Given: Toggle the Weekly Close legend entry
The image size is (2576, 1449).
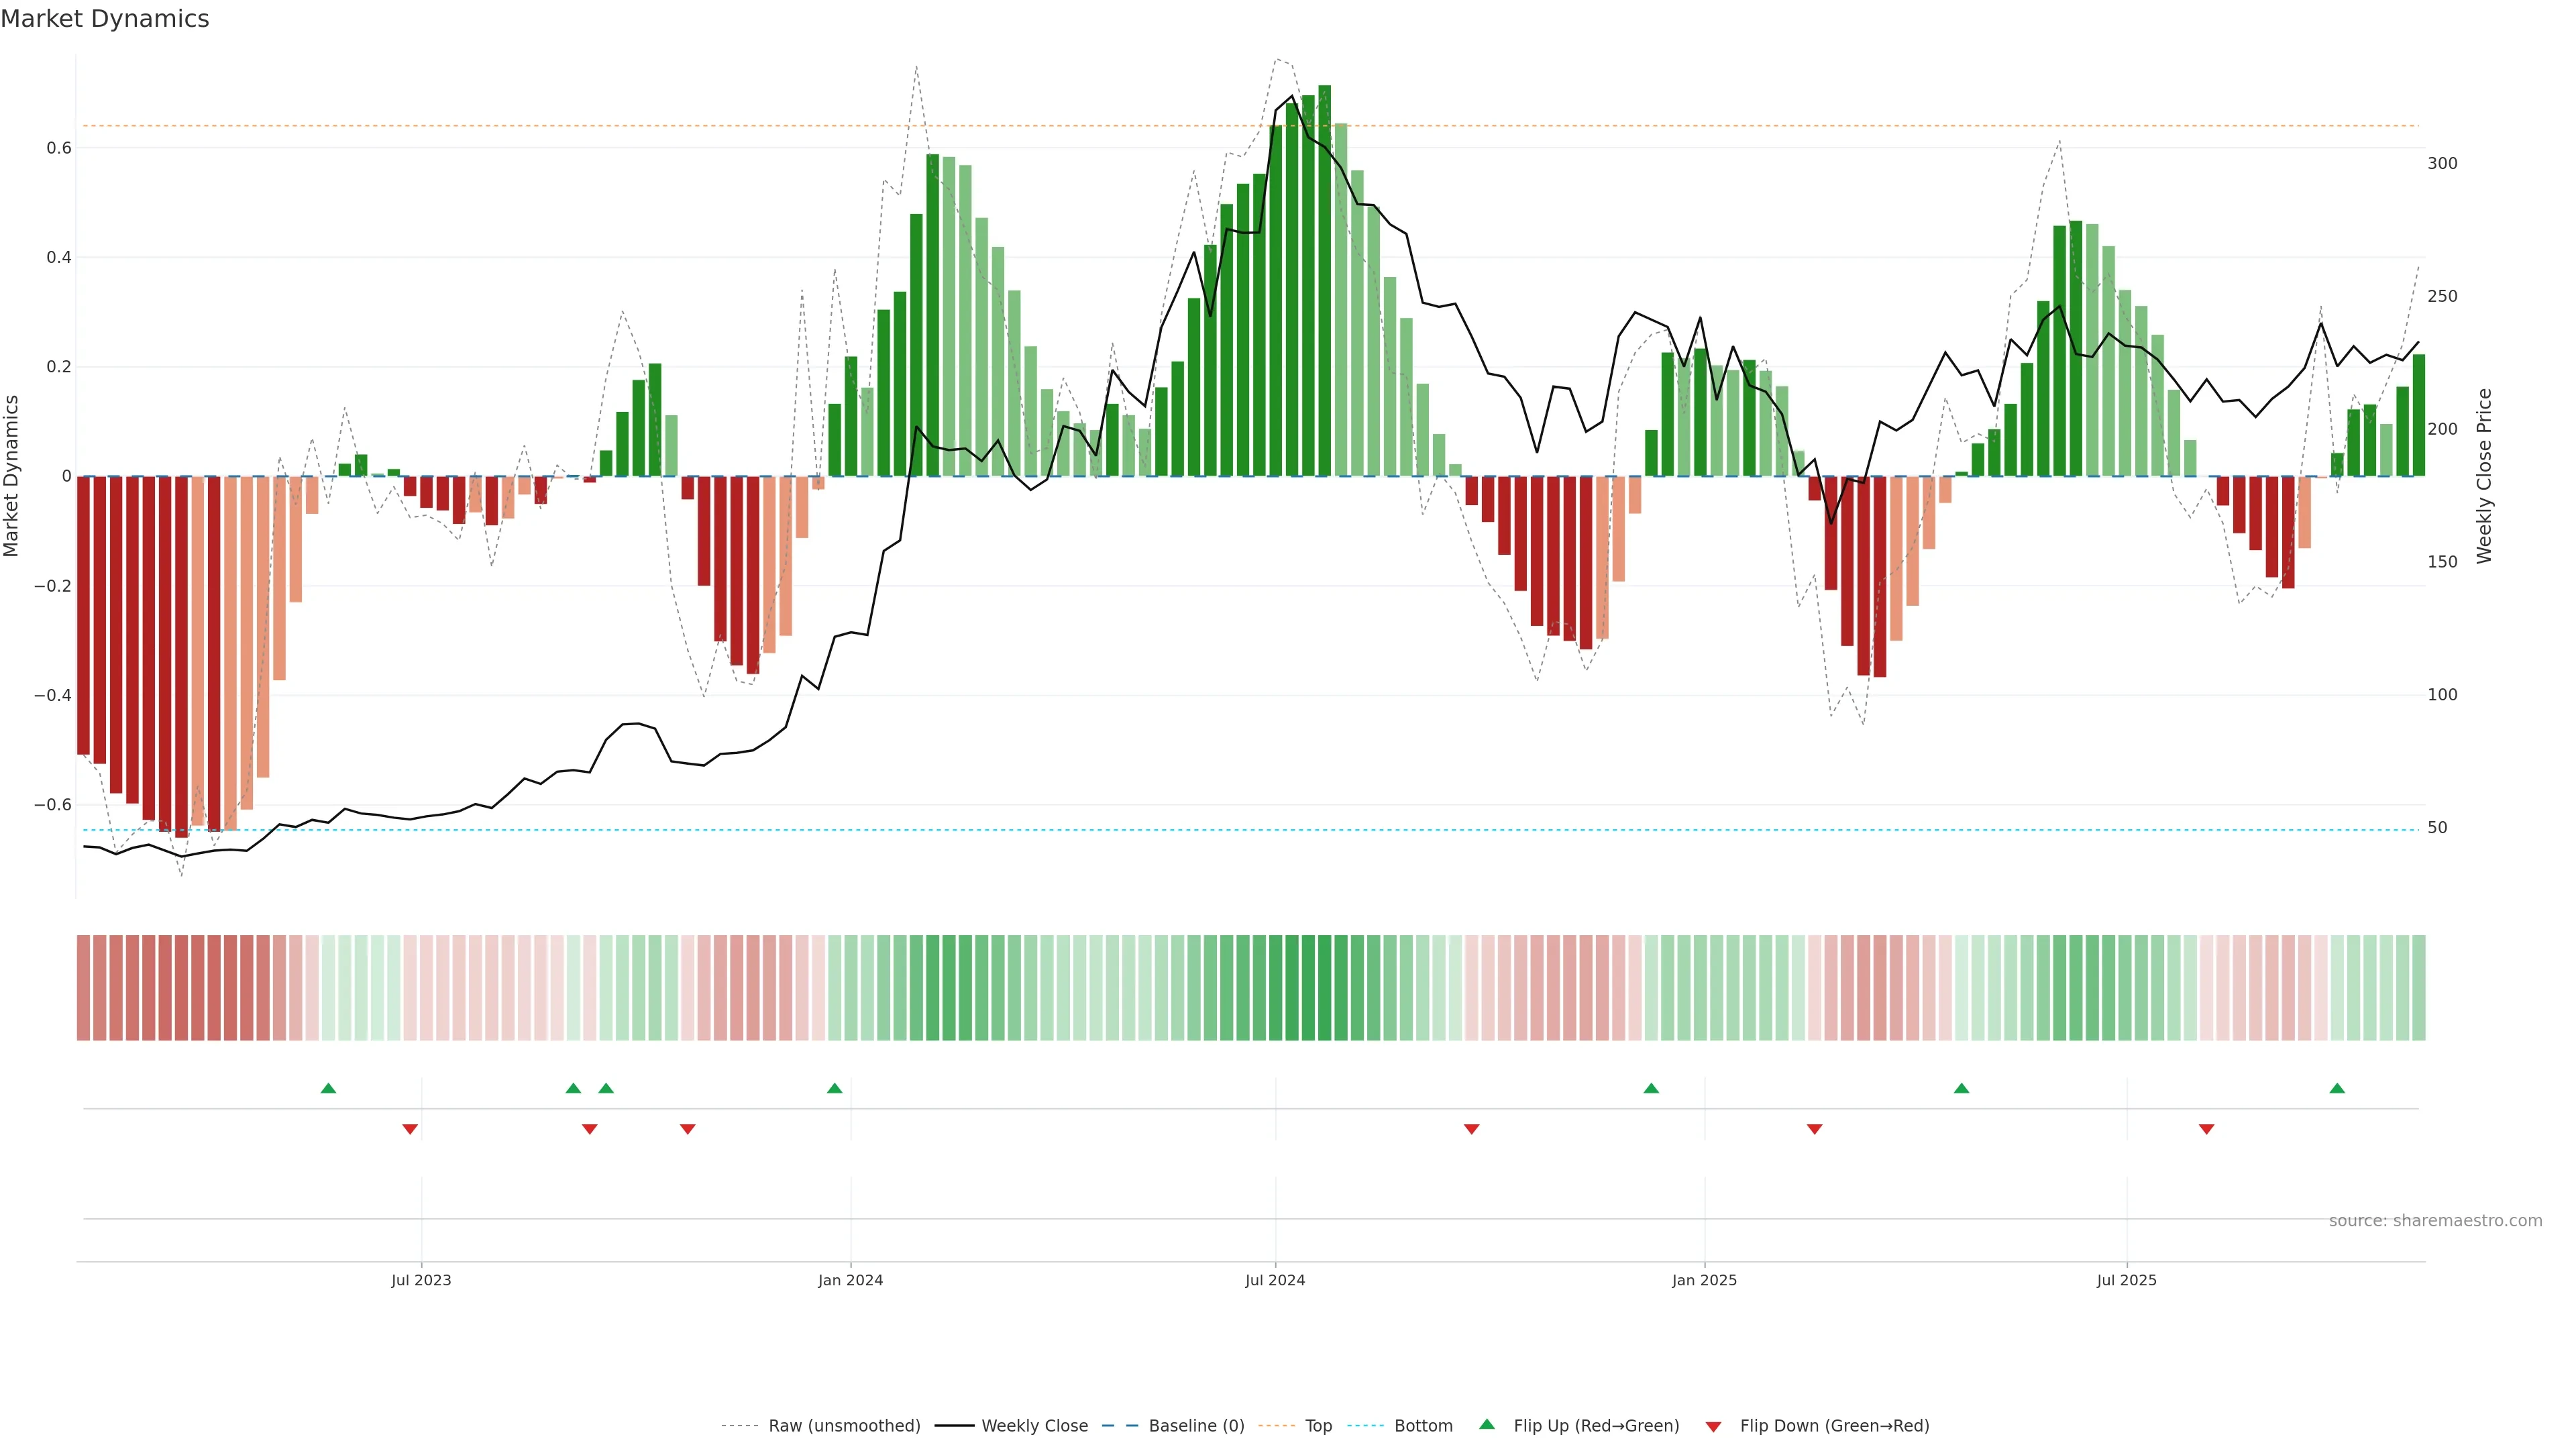Looking at the screenshot, I should (1034, 1426).
